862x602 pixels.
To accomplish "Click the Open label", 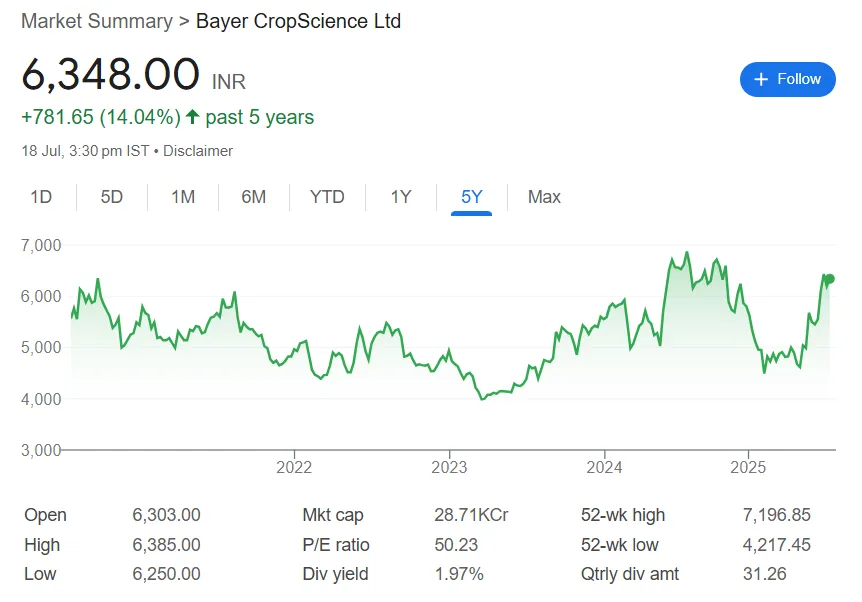I will 46,515.
